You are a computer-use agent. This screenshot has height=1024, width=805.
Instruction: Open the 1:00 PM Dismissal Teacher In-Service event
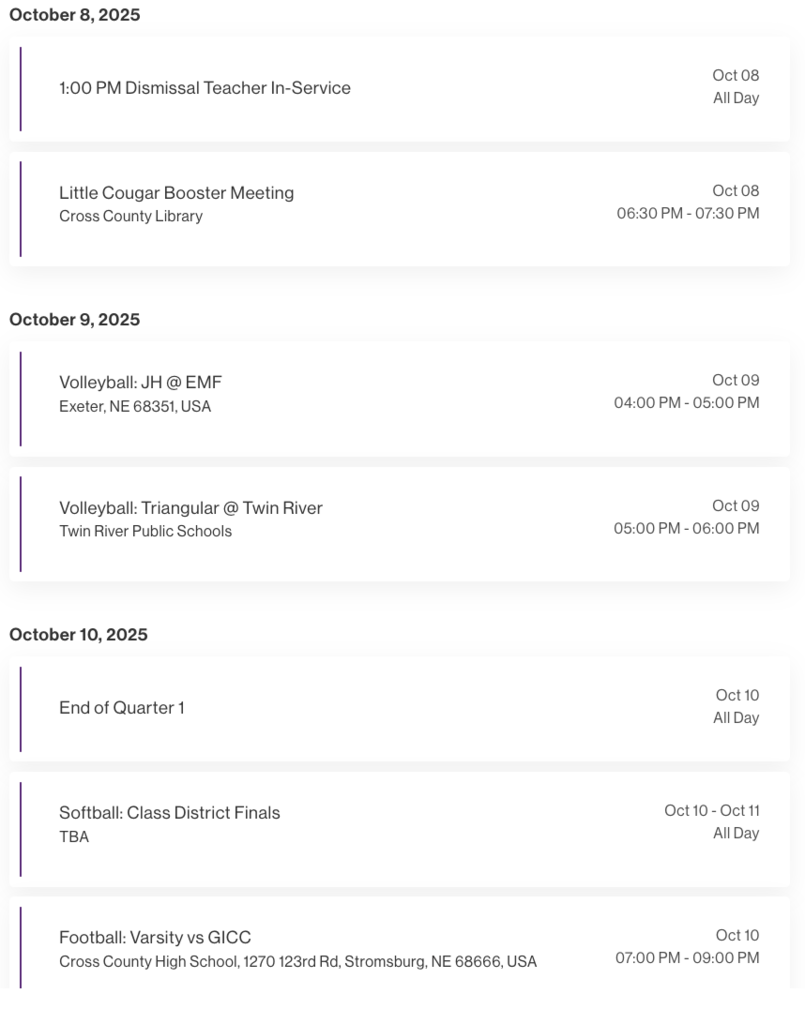click(205, 88)
